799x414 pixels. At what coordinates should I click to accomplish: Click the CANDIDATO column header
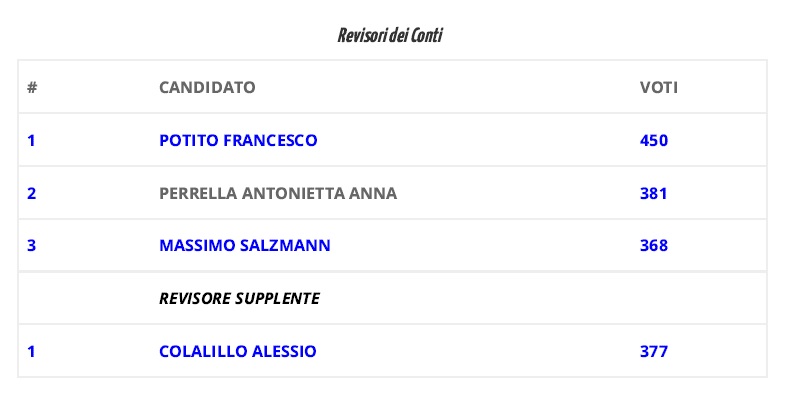tap(207, 87)
